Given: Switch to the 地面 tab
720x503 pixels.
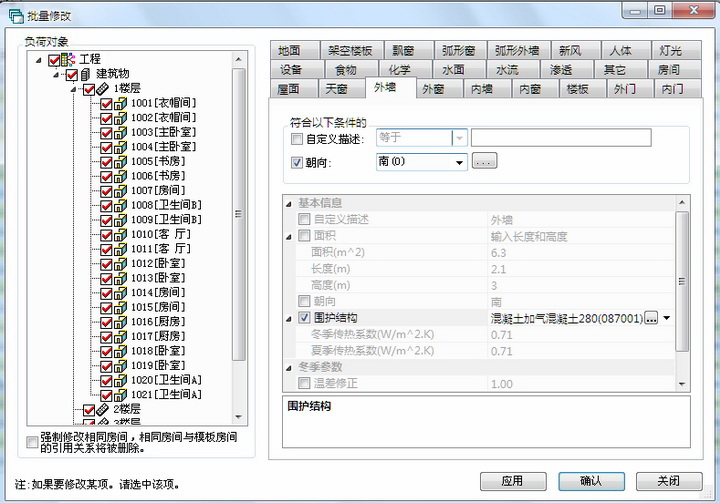Looking at the screenshot, I should coord(295,50).
